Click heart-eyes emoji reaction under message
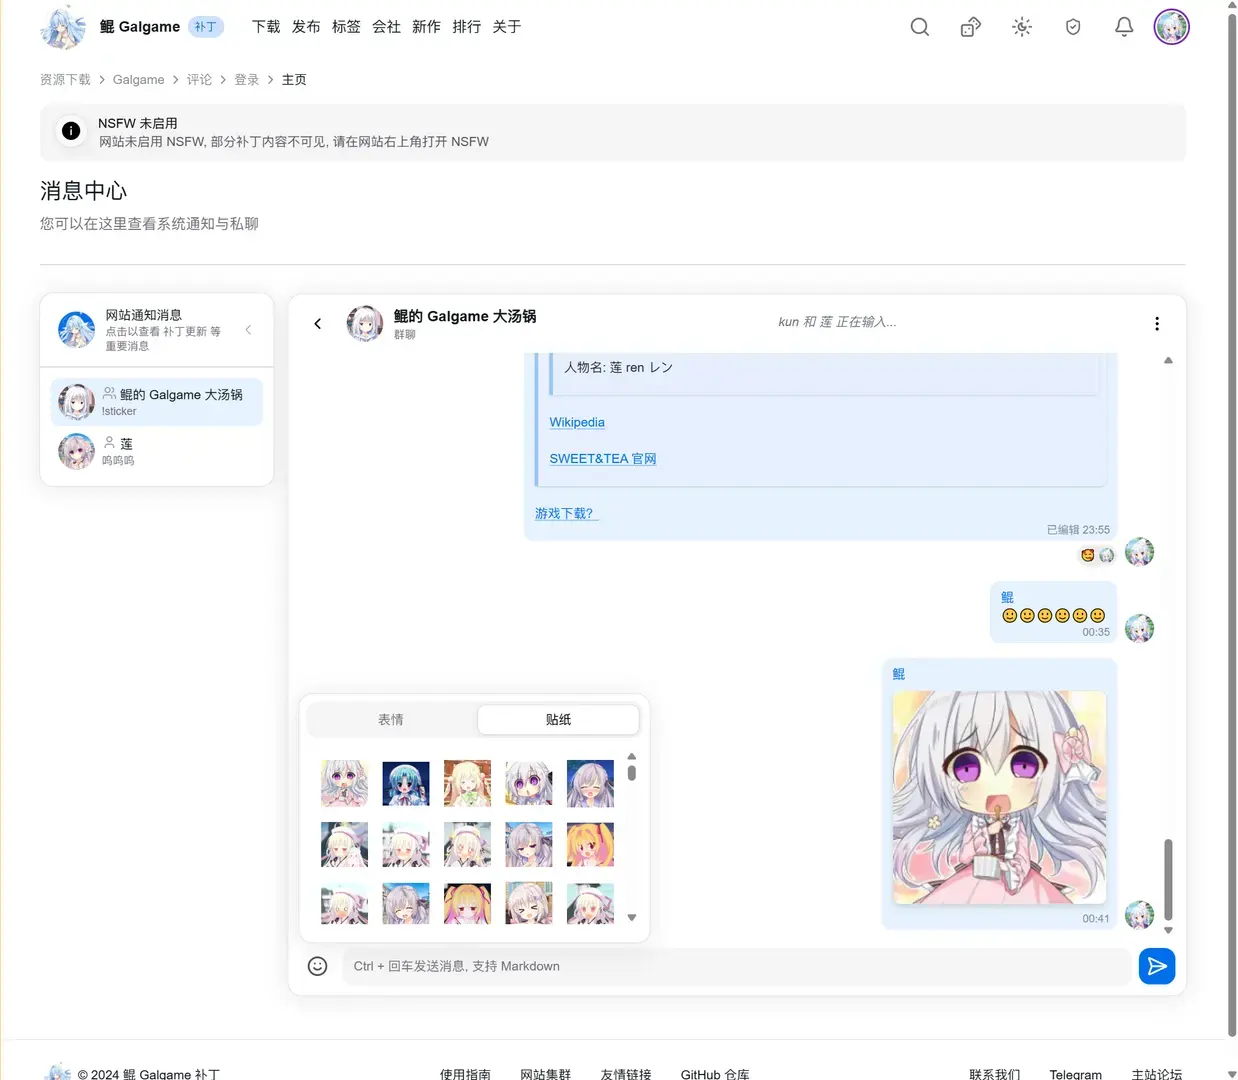 coord(1088,555)
